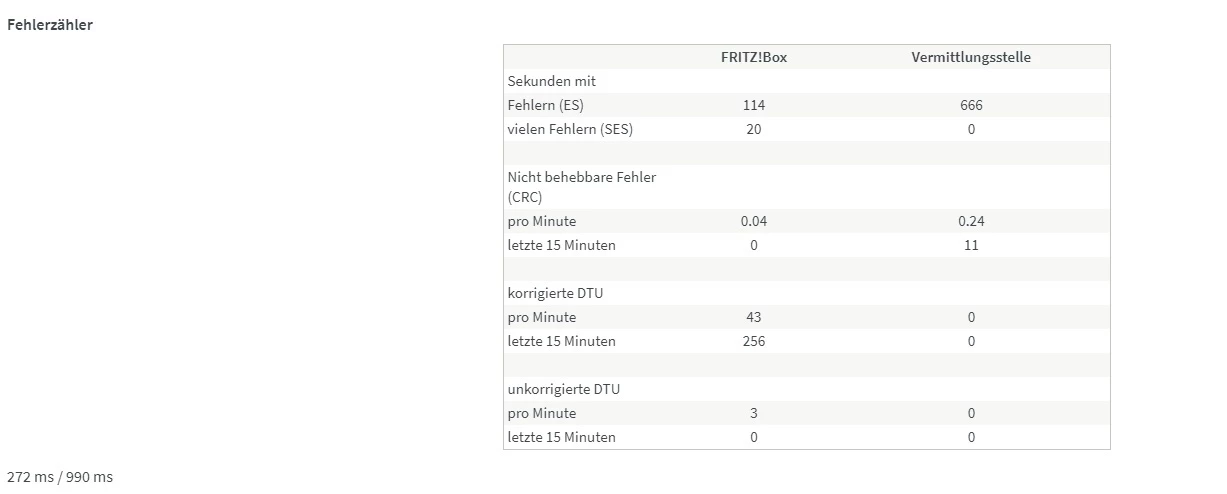
Task: Select the Vermittlungsstelle ES value 666
Action: point(970,105)
